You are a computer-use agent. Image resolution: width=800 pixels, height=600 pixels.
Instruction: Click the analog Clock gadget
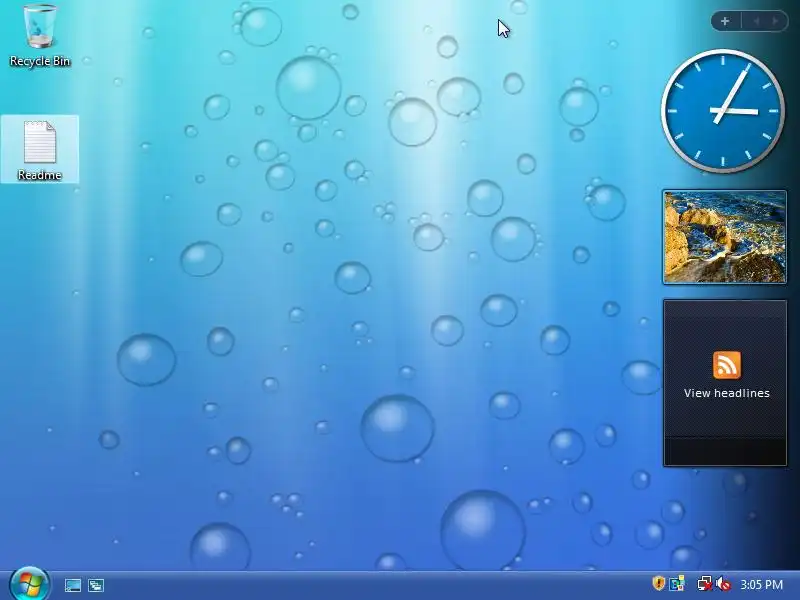[x=723, y=111]
